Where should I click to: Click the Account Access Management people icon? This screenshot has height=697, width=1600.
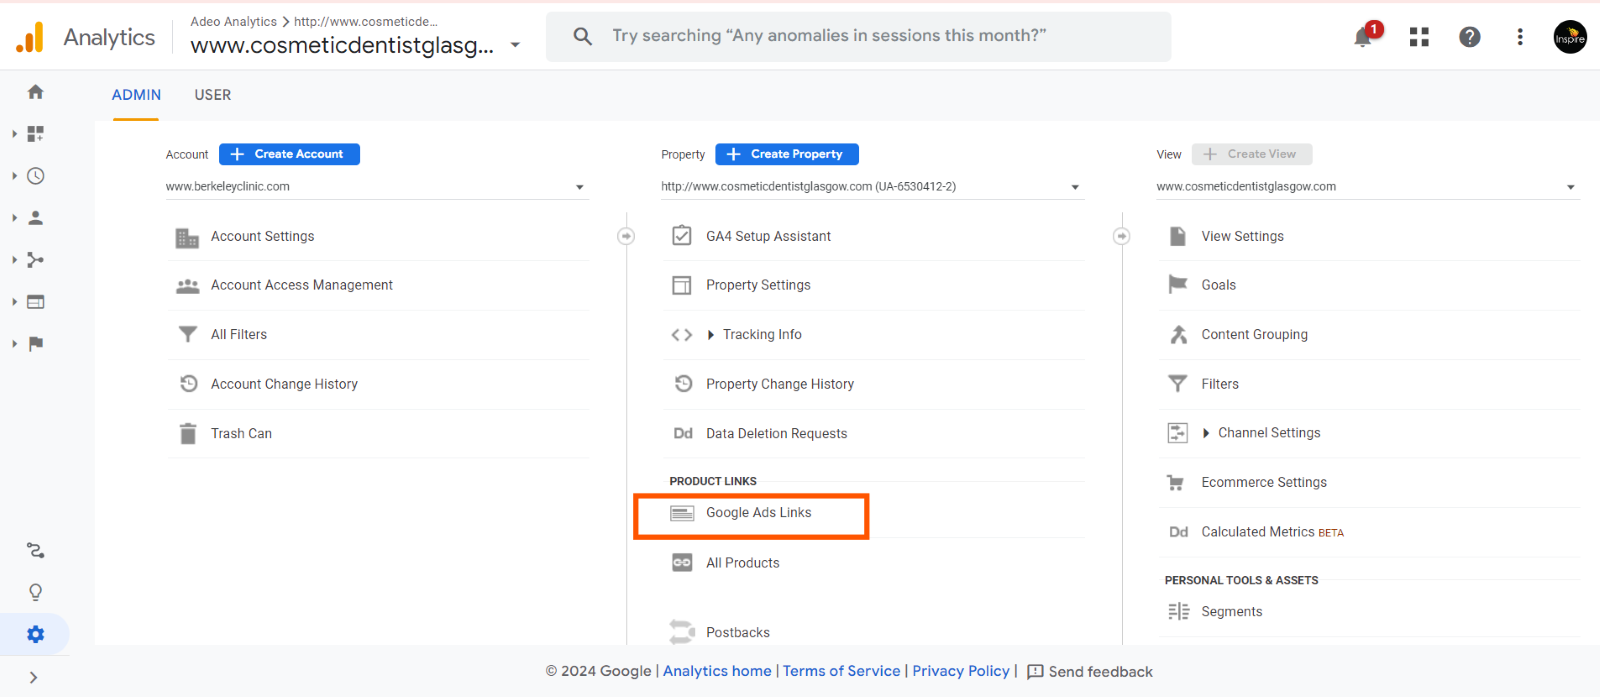187,286
